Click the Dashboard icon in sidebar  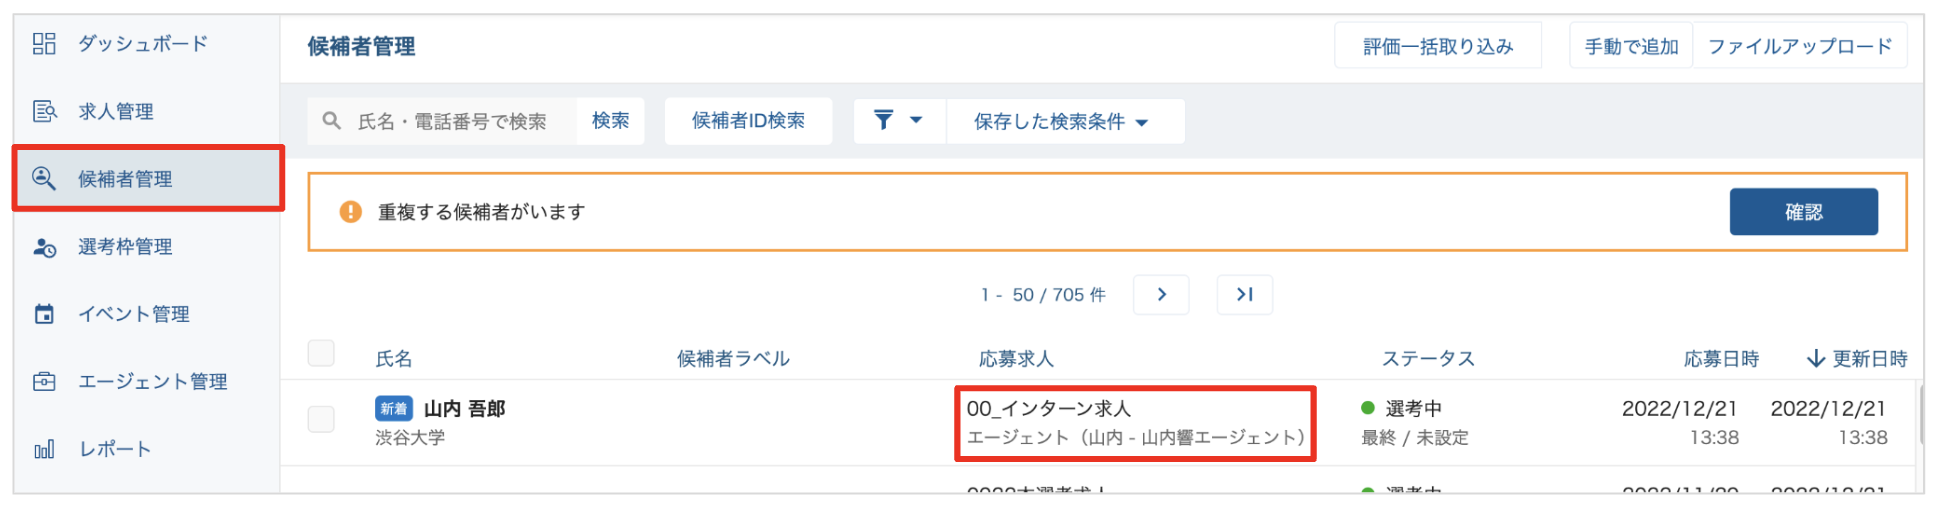(44, 43)
